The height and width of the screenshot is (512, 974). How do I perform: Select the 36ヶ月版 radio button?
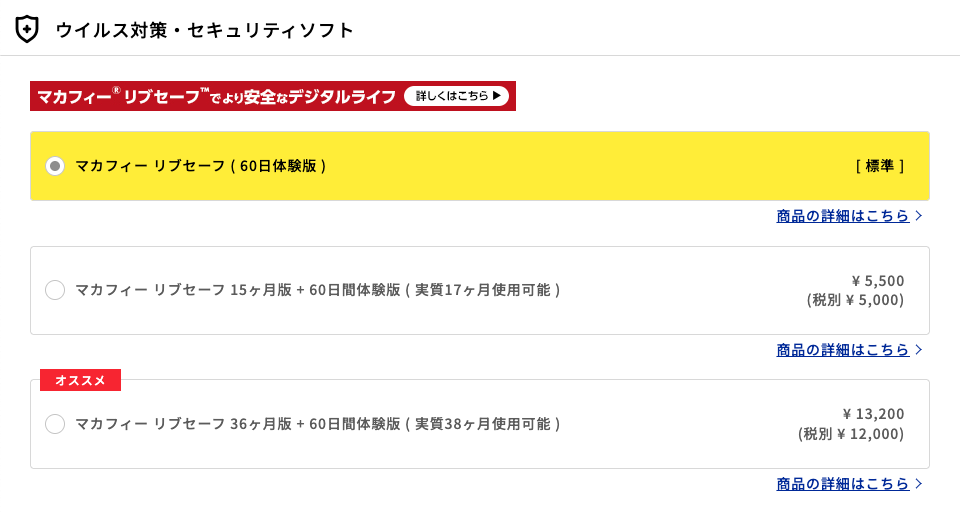point(55,424)
